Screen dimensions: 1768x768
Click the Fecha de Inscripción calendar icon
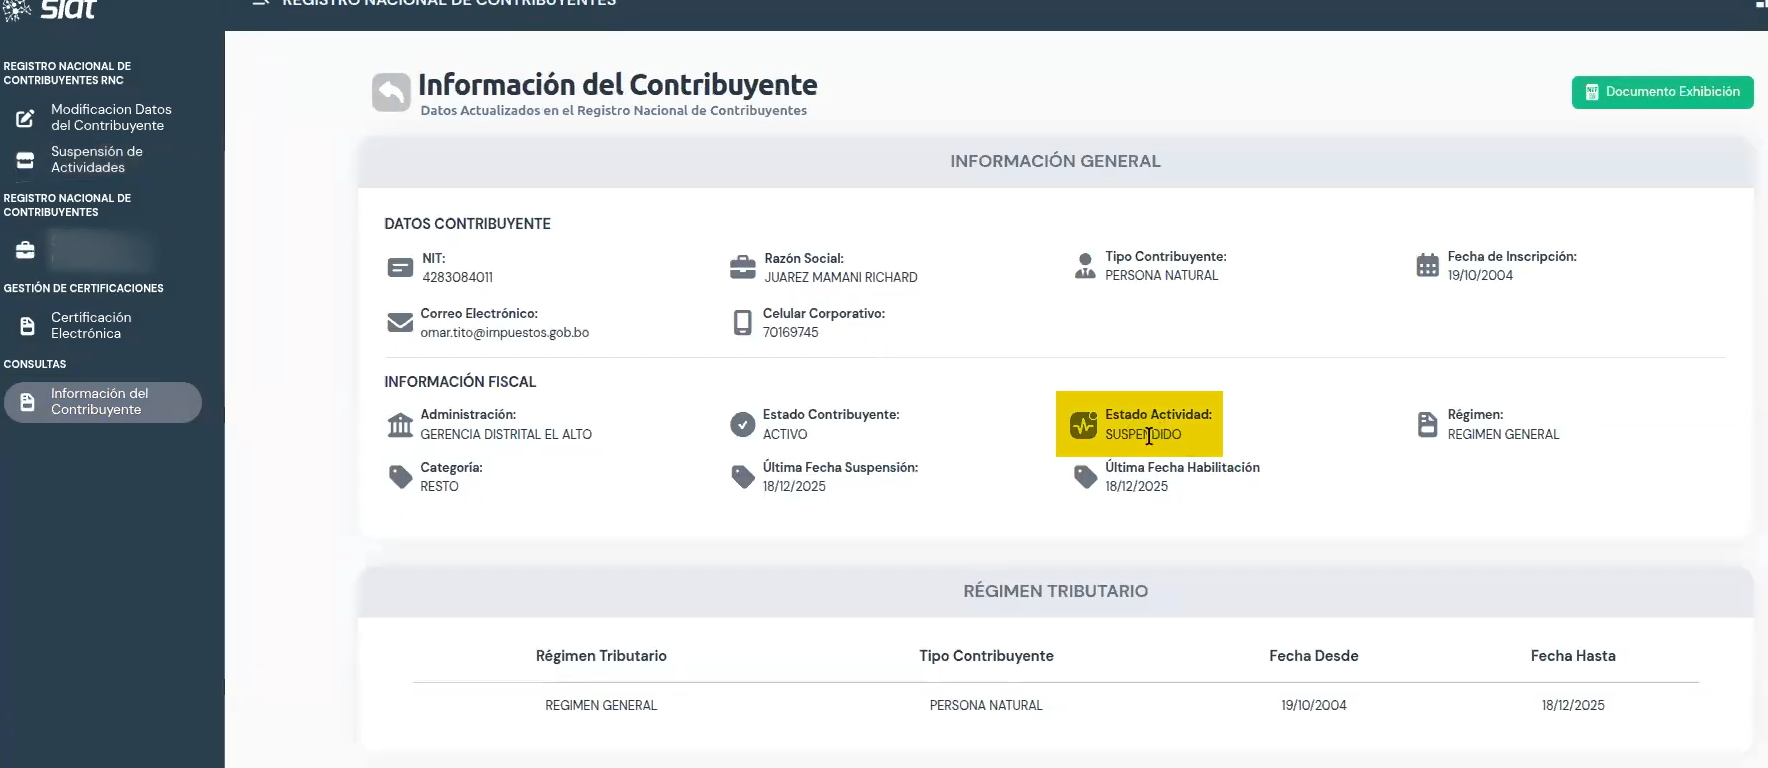tap(1427, 266)
